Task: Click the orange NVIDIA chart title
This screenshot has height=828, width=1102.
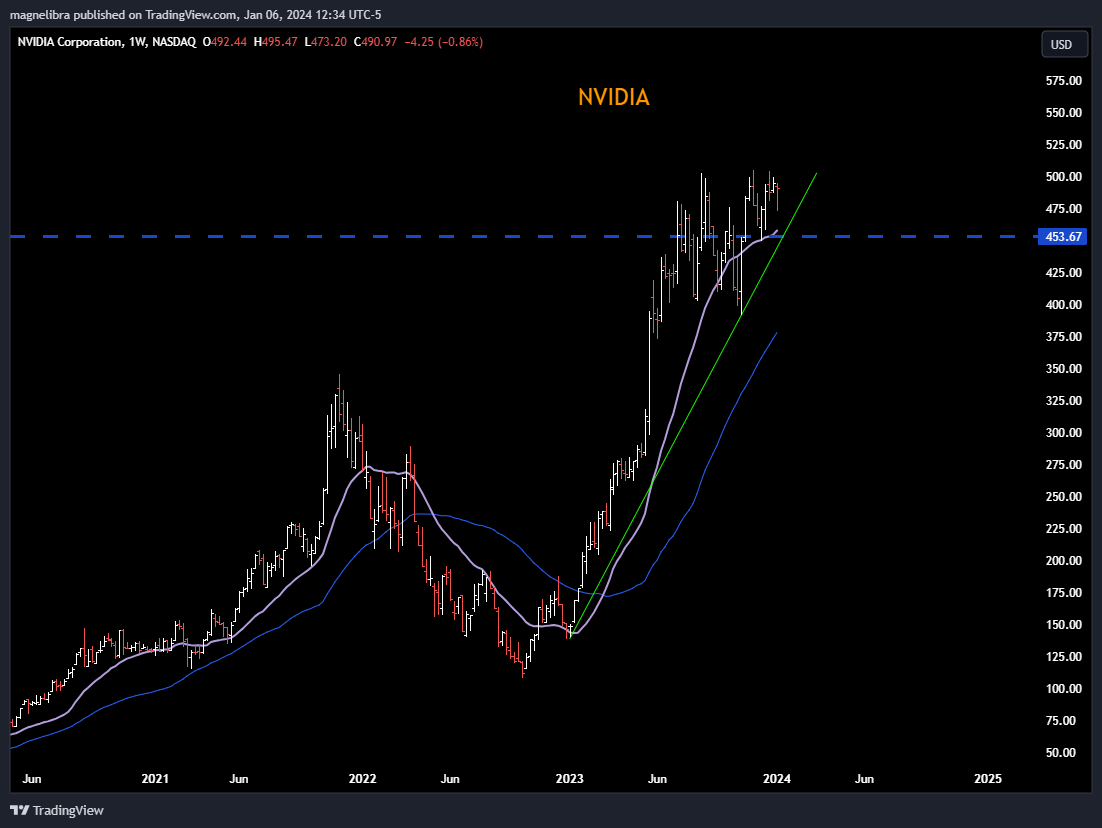Action: click(614, 97)
